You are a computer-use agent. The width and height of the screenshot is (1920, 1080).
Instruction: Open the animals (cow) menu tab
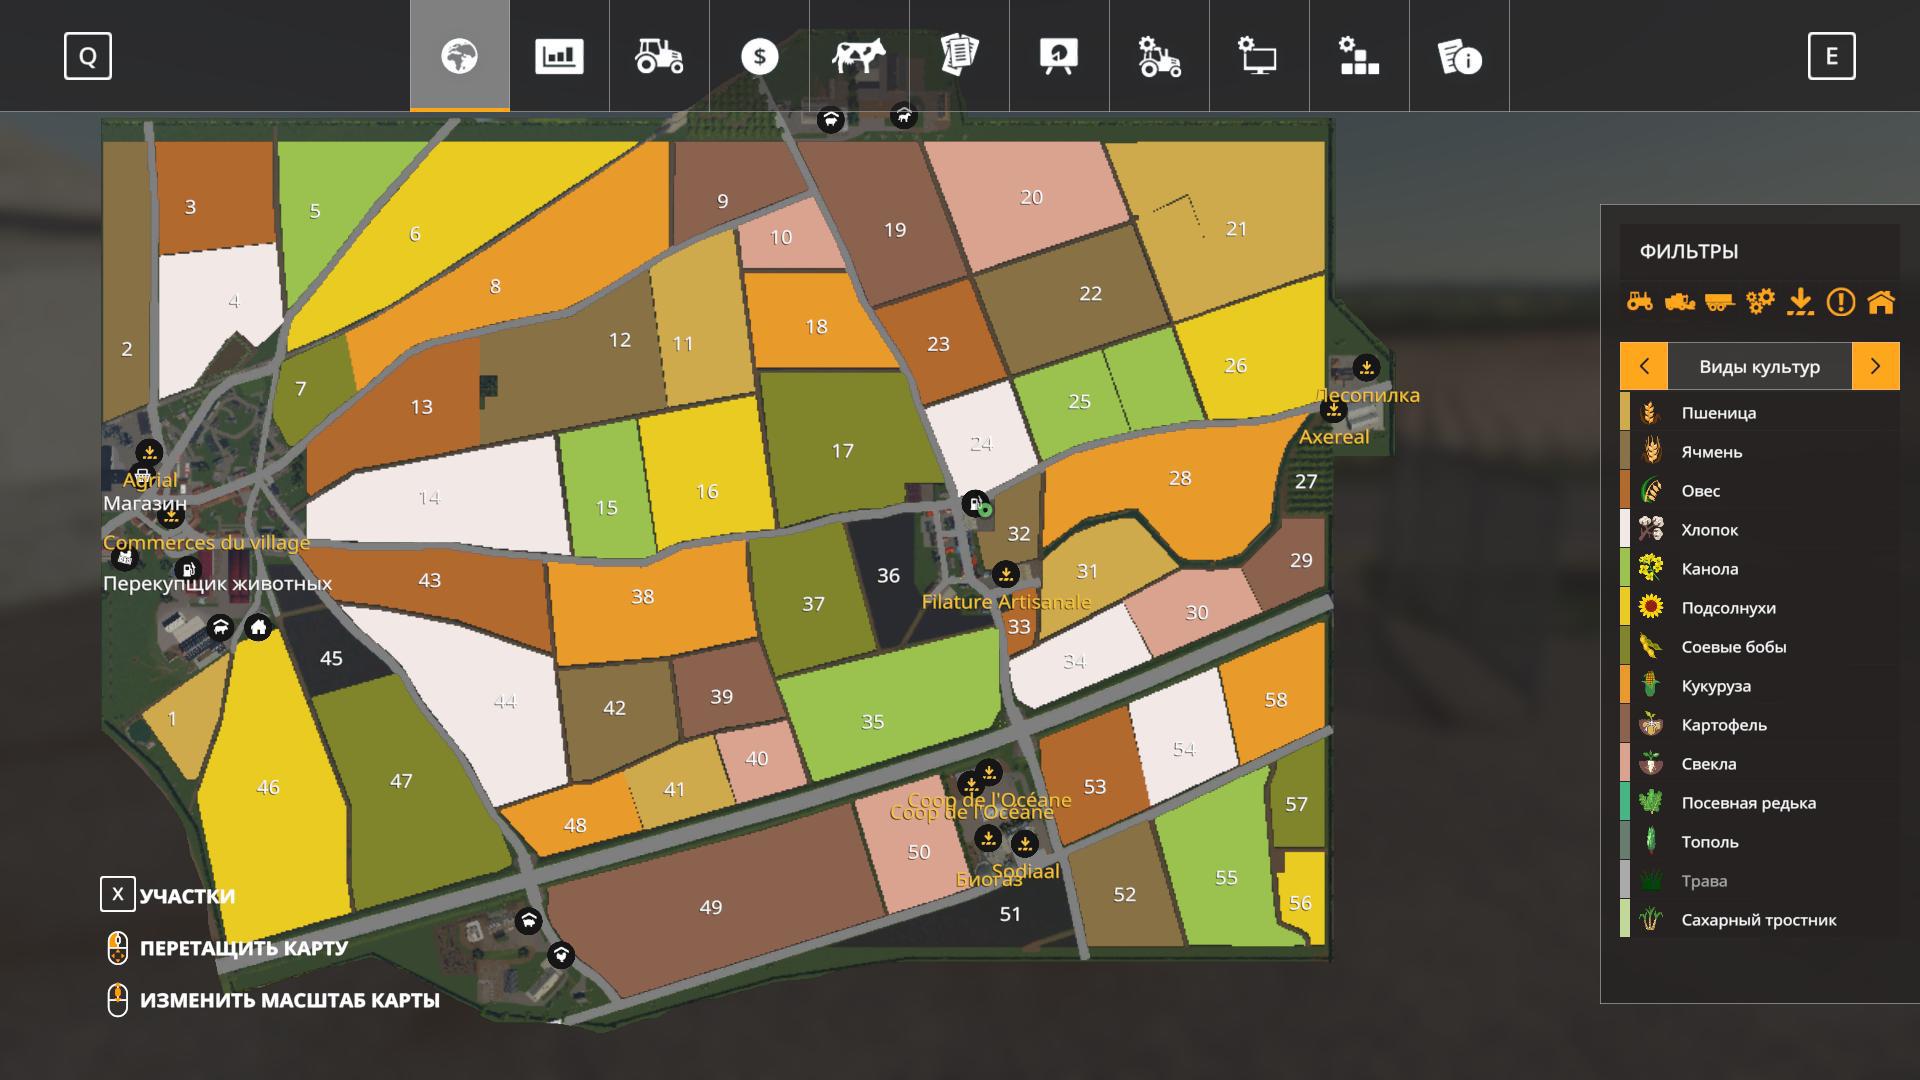click(859, 56)
